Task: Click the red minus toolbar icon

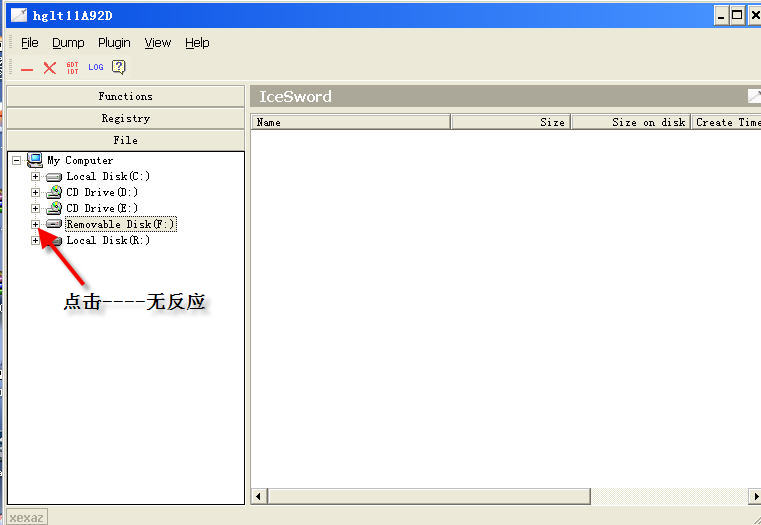Action: pyautogui.click(x=27, y=70)
